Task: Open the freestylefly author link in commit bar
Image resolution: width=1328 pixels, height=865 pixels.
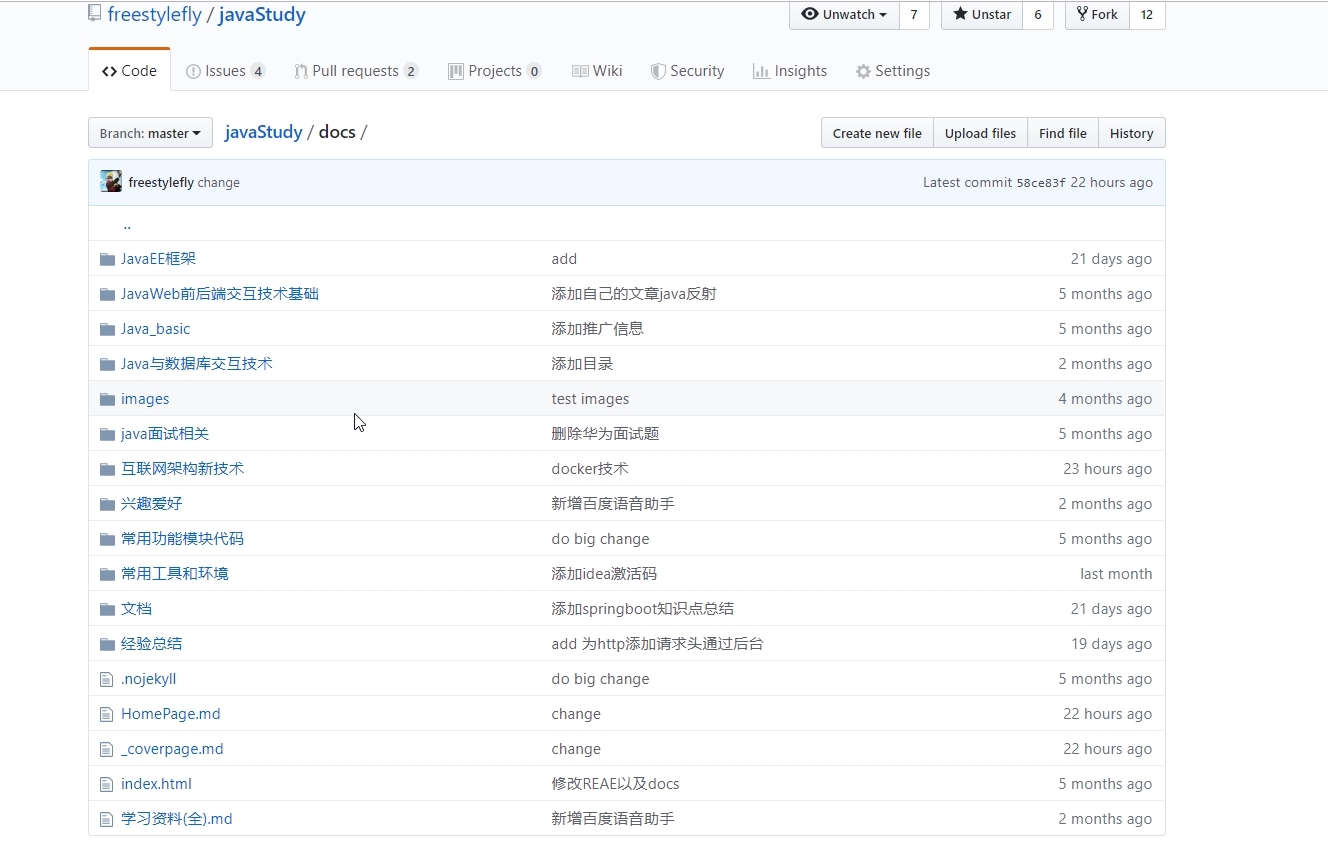Action: (x=161, y=183)
